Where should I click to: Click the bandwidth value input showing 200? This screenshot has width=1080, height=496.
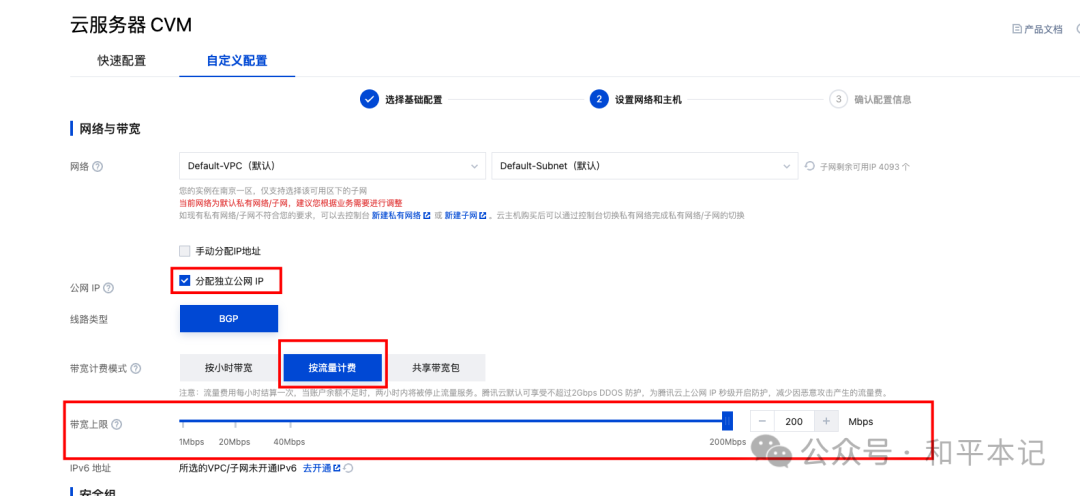[794, 422]
